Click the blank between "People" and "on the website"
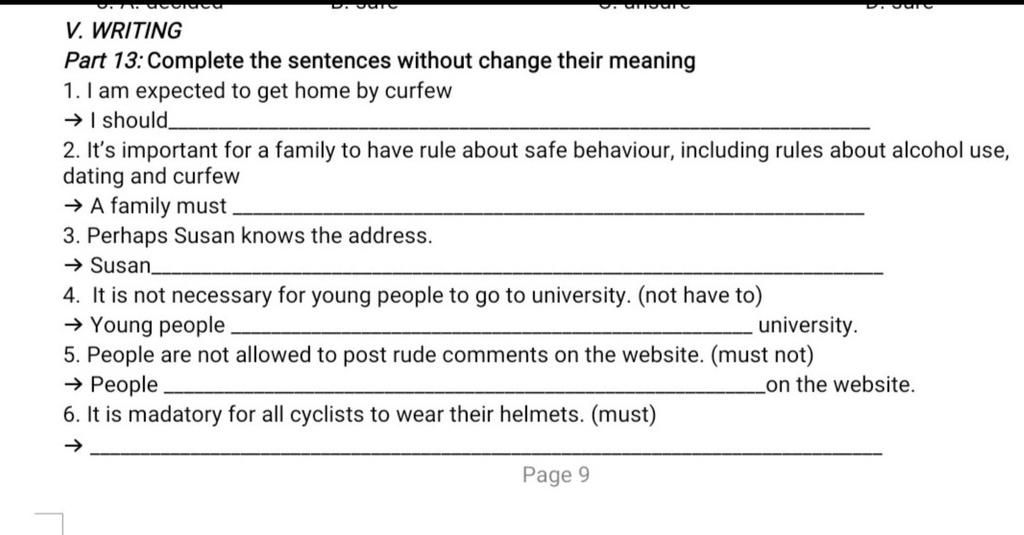The width and height of the screenshot is (1024, 535). [x=464, y=391]
